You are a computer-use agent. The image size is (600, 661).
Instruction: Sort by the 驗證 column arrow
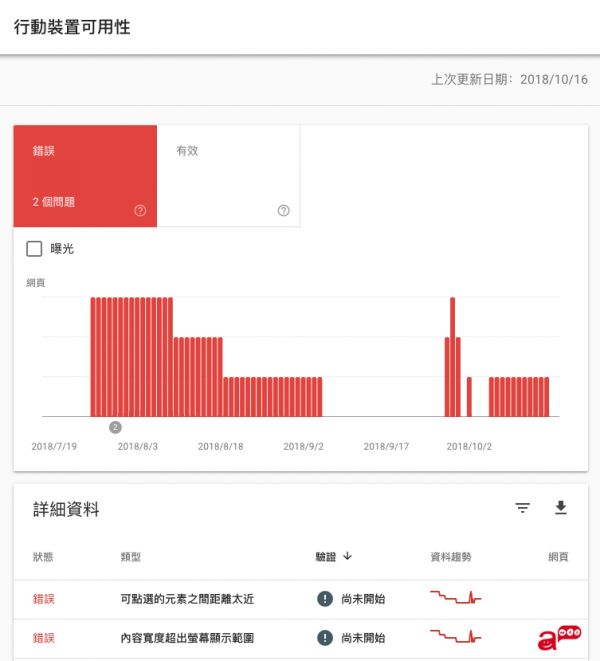pos(347,556)
